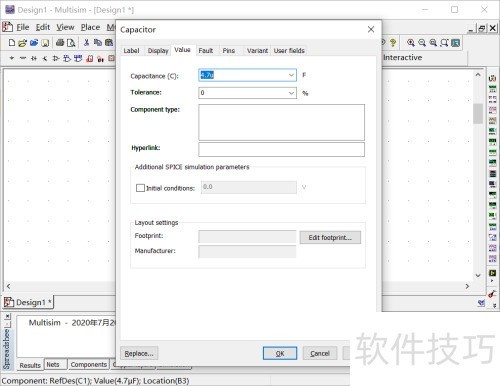This screenshot has width=500, height=386.
Task: Click the Interactive simulation label
Action: click(x=402, y=58)
